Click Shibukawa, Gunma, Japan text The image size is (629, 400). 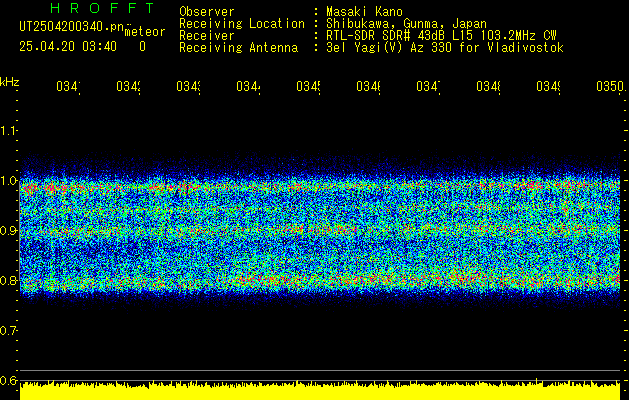pos(406,24)
